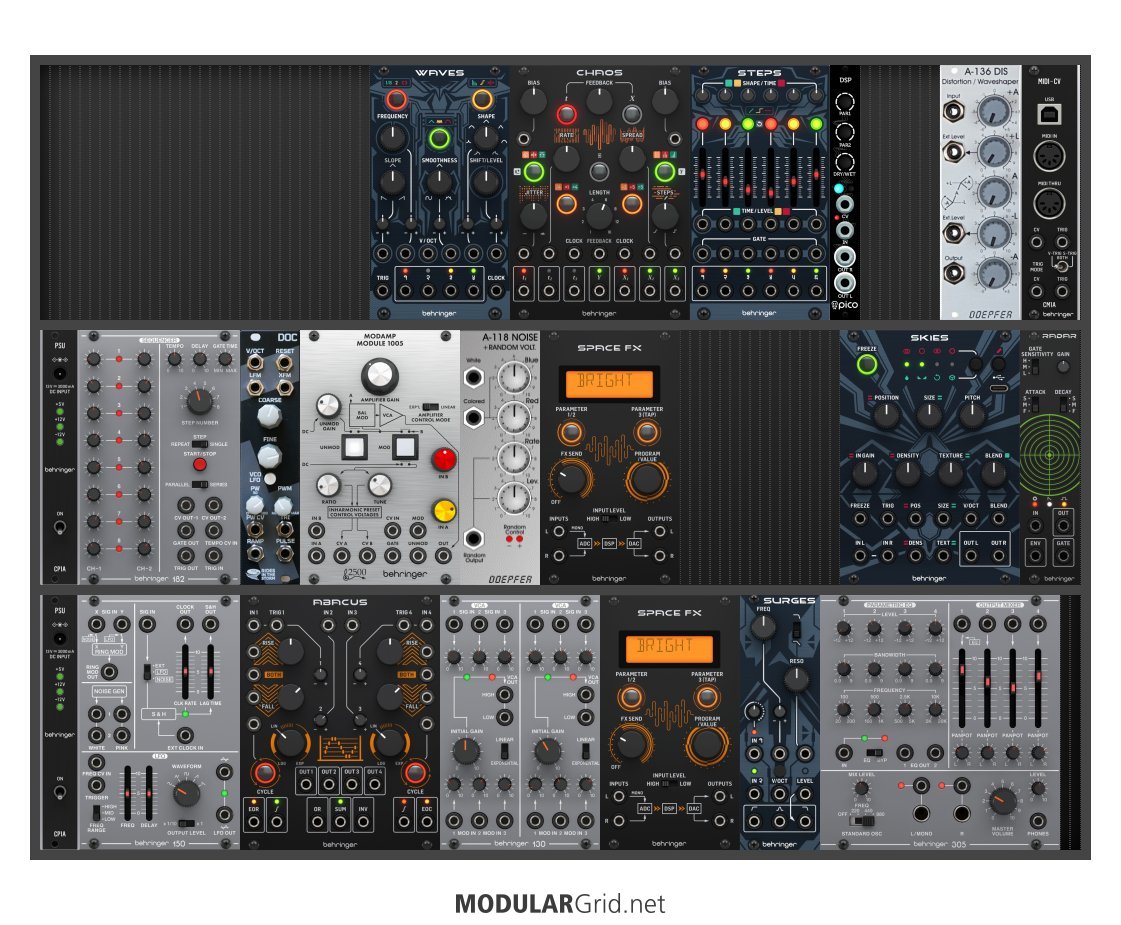1121x925 pixels.
Task: Click BRIGHT display on middle-row Space FX
Action: pos(609,382)
